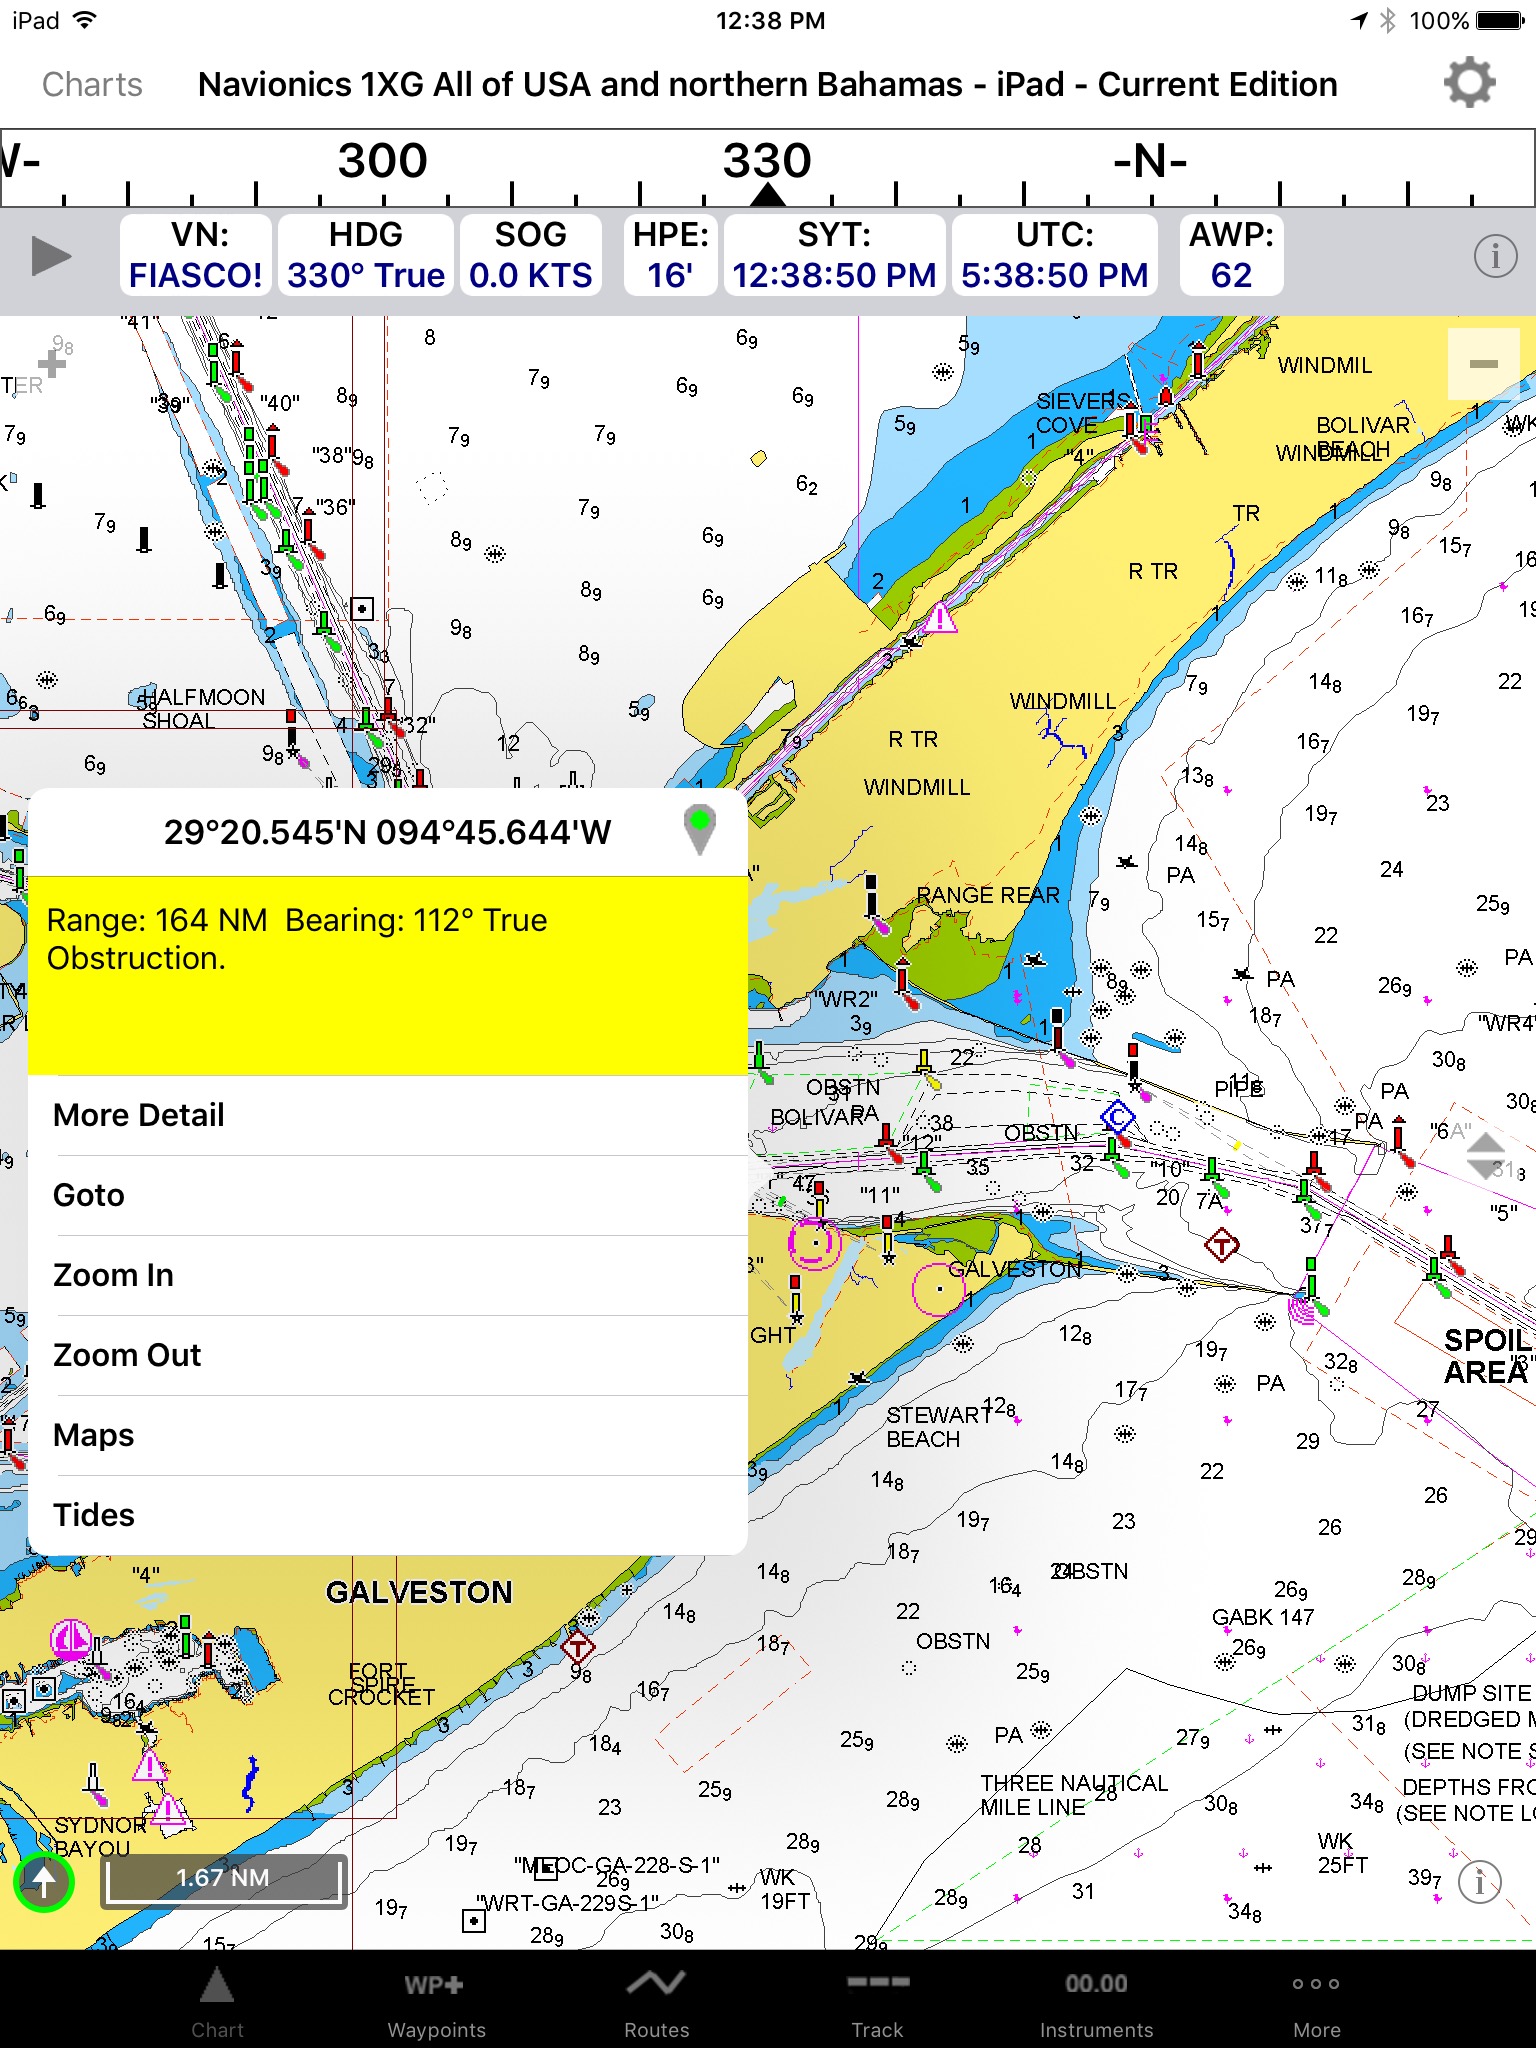Tap the GABK 147 label
The image size is (1536, 2048).
[x=1263, y=1617]
